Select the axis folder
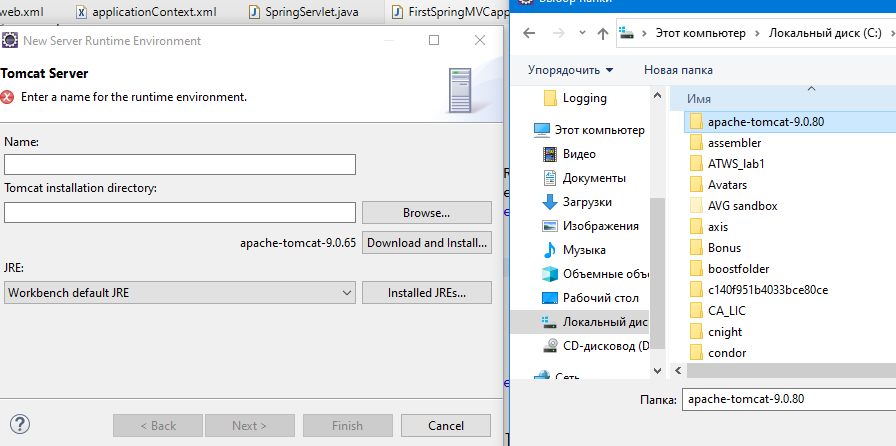Viewport: 896px width, 446px height. coord(718,227)
